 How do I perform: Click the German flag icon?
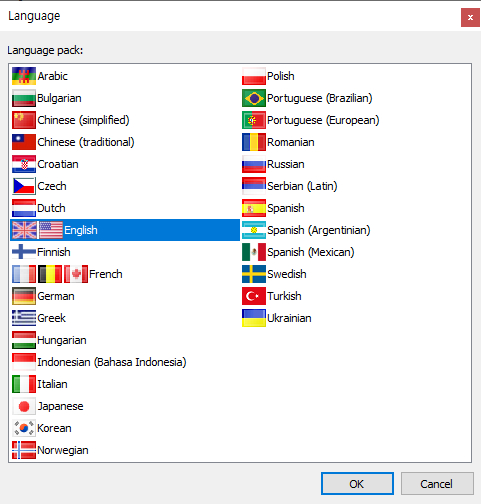click(x=24, y=296)
